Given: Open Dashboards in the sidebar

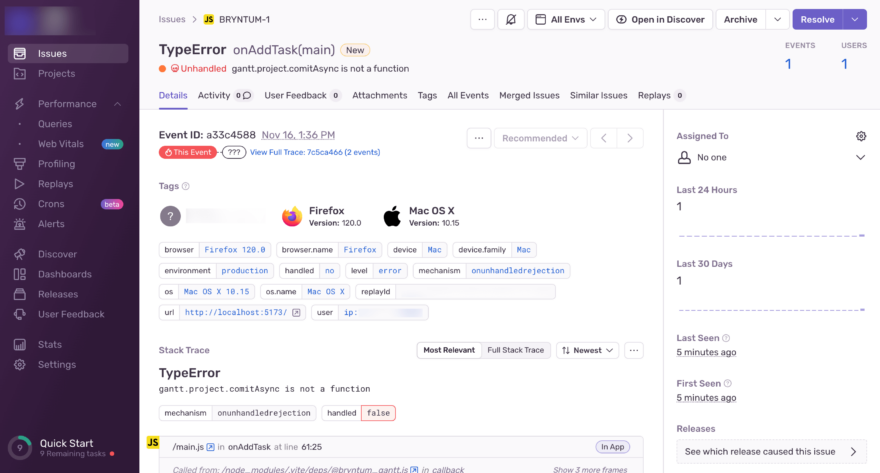Looking at the screenshot, I should click(x=64, y=274).
